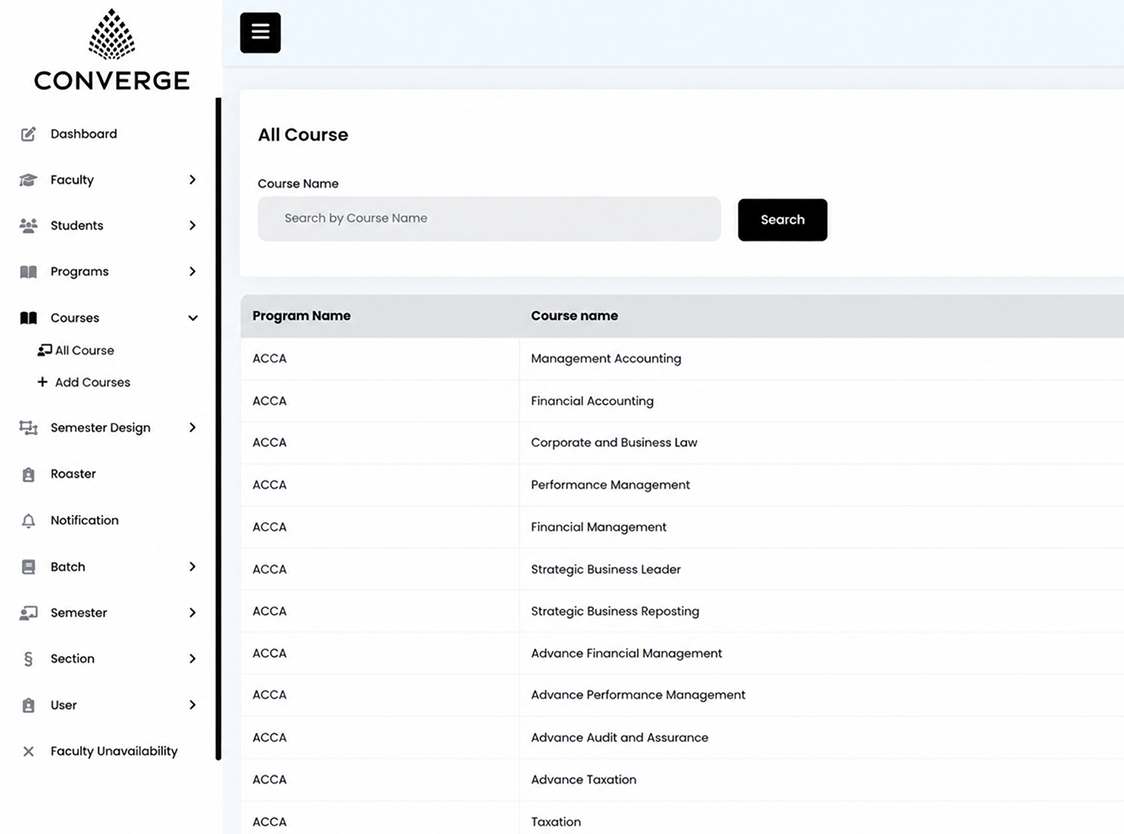Select the Advance Financial Management row
The image size is (1124, 834).
pyautogui.click(x=682, y=653)
